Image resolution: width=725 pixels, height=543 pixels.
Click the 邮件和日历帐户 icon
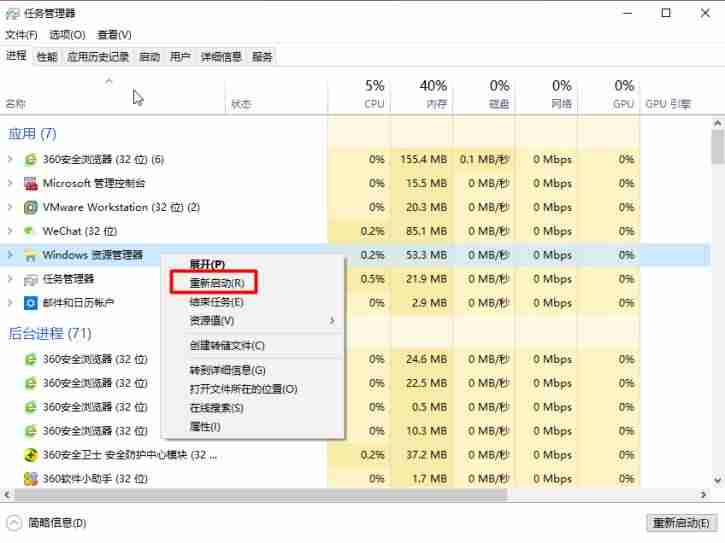pos(31,303)
